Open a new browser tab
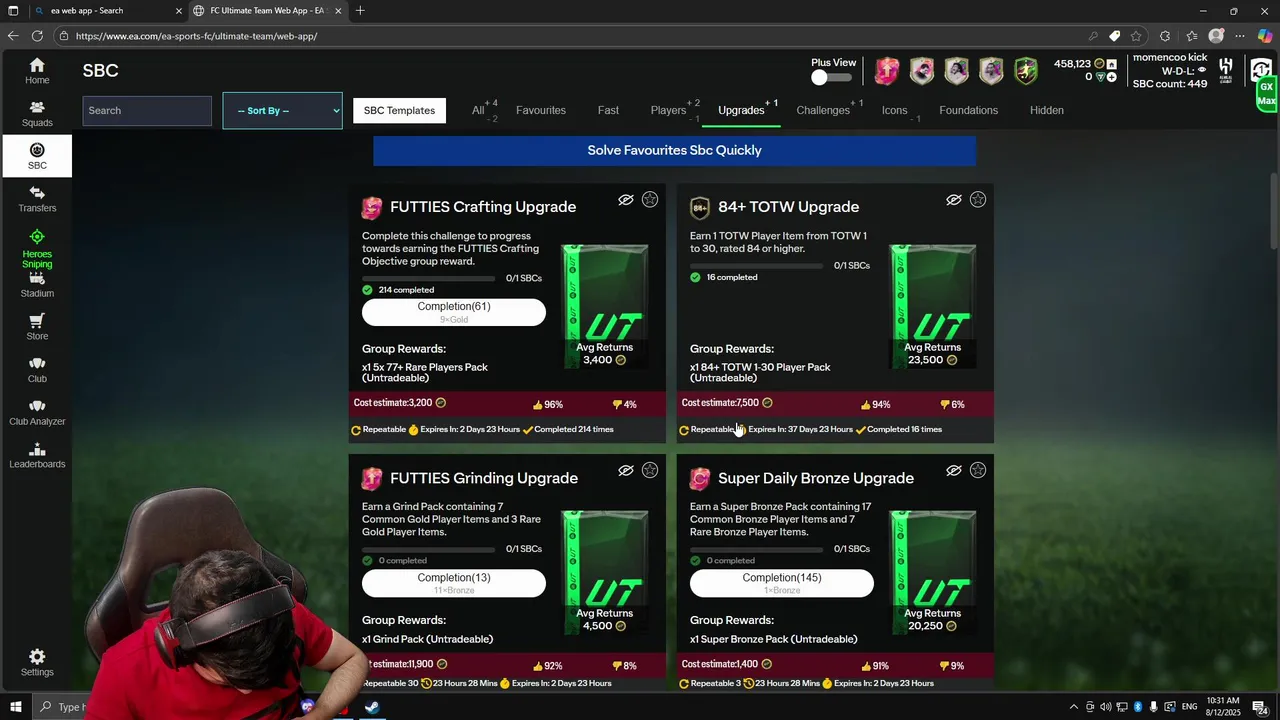Image resolution: width=1280 pixels, height=720 pixels. 360,11
